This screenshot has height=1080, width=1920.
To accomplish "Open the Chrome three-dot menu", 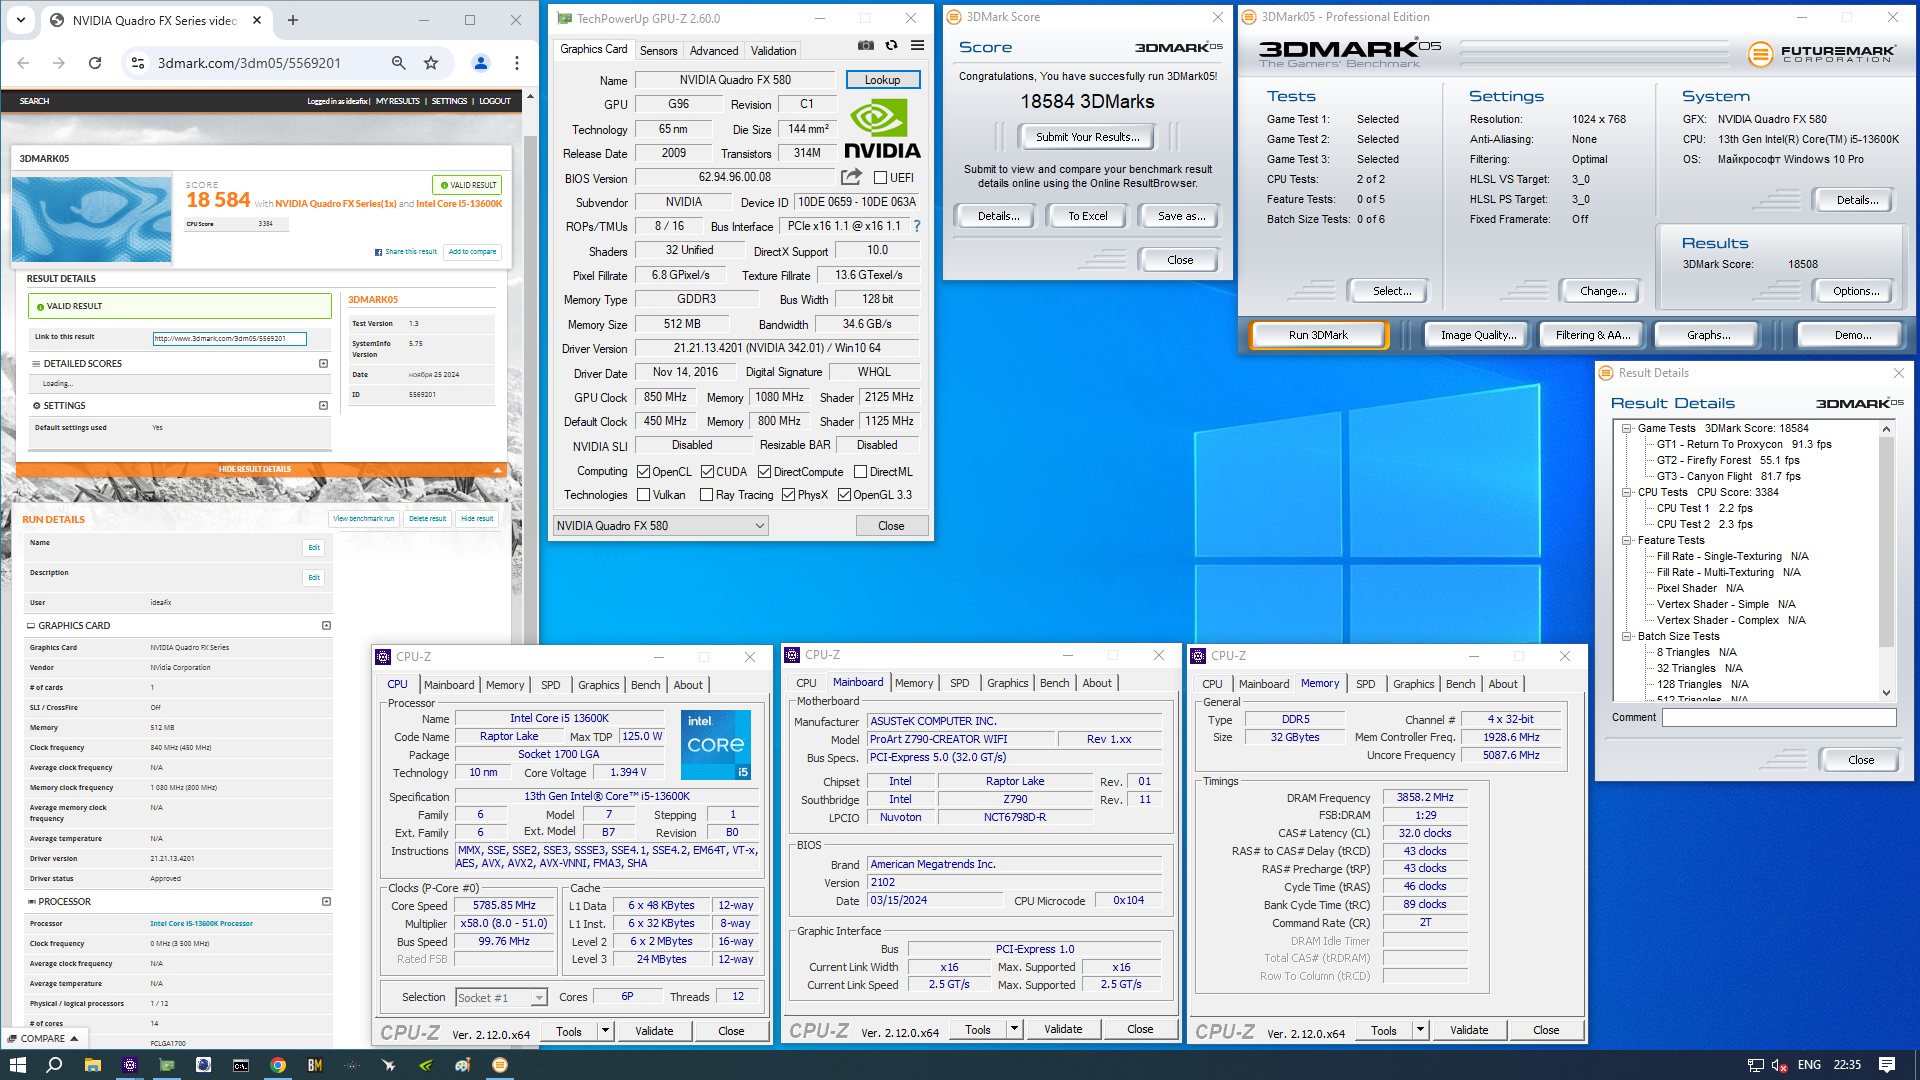I will point(517,63).
